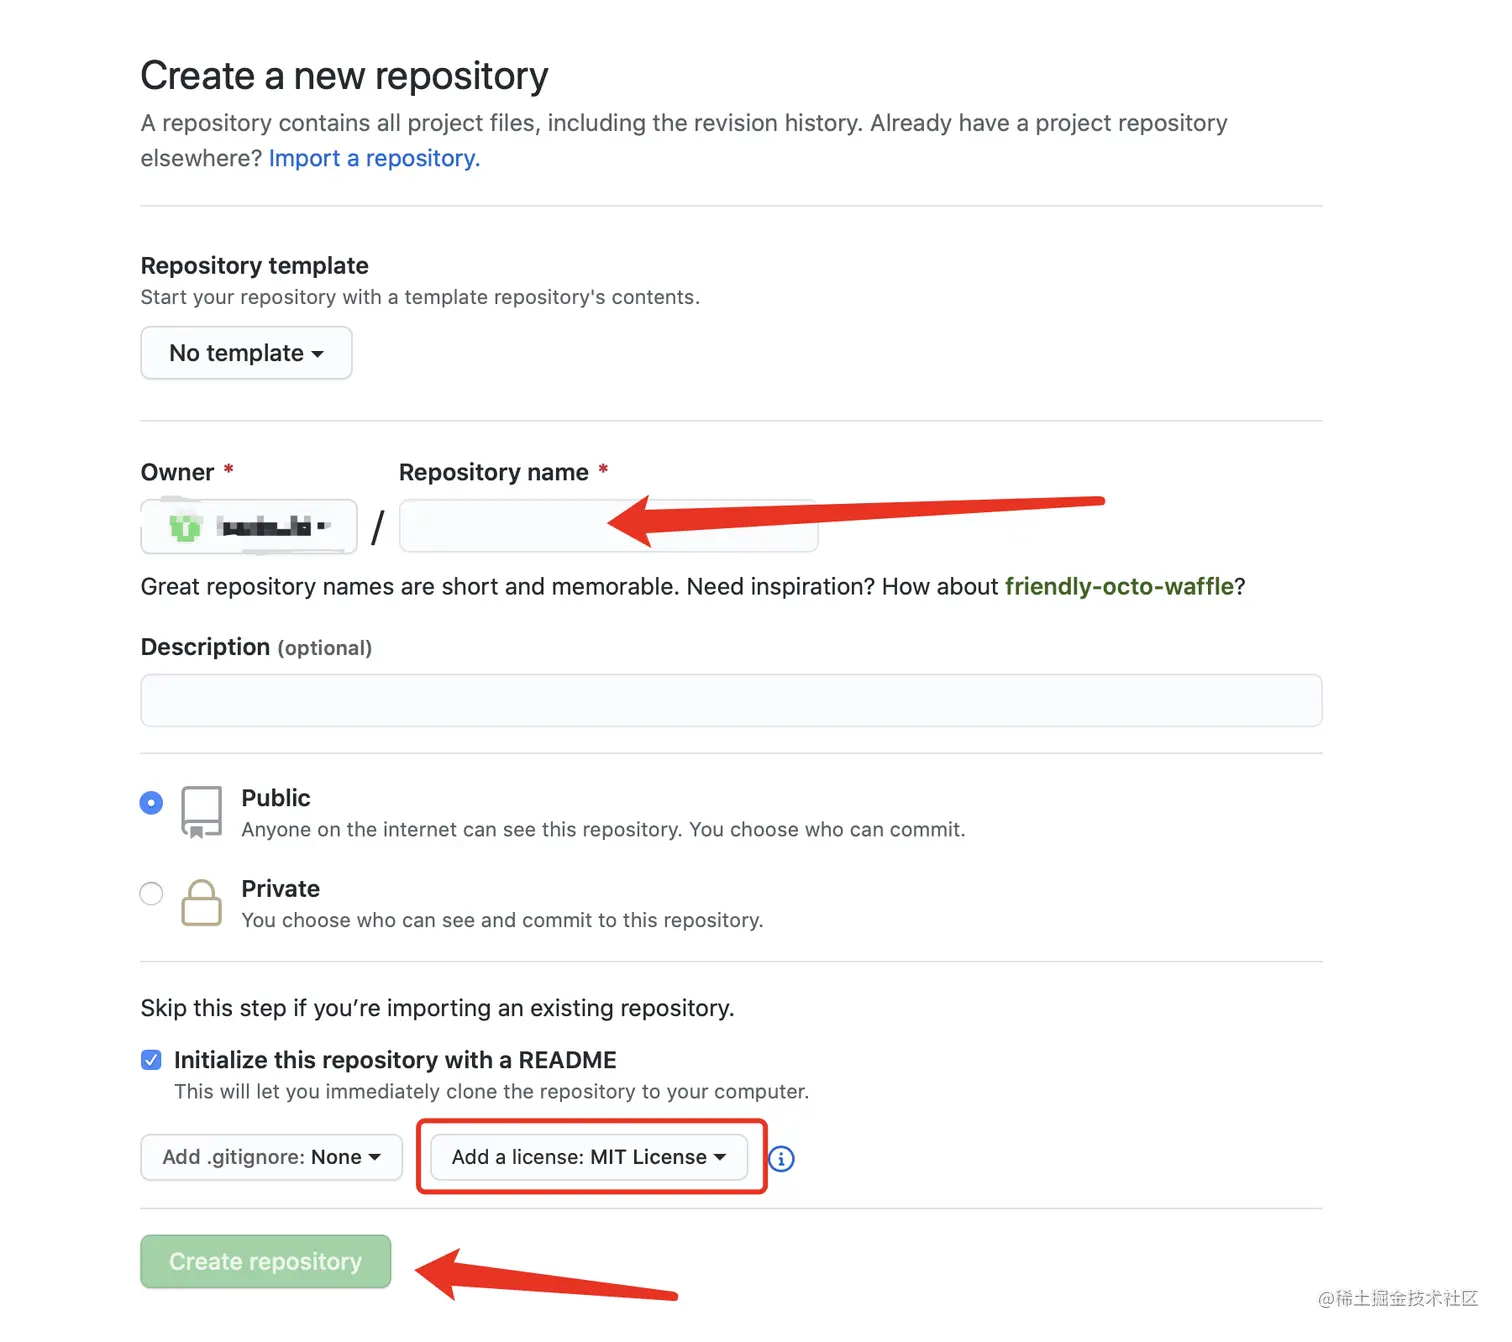Select the Public visibility radio button
The height and width of the screenshot is (1342, 1512).
[x=151, y=803]
